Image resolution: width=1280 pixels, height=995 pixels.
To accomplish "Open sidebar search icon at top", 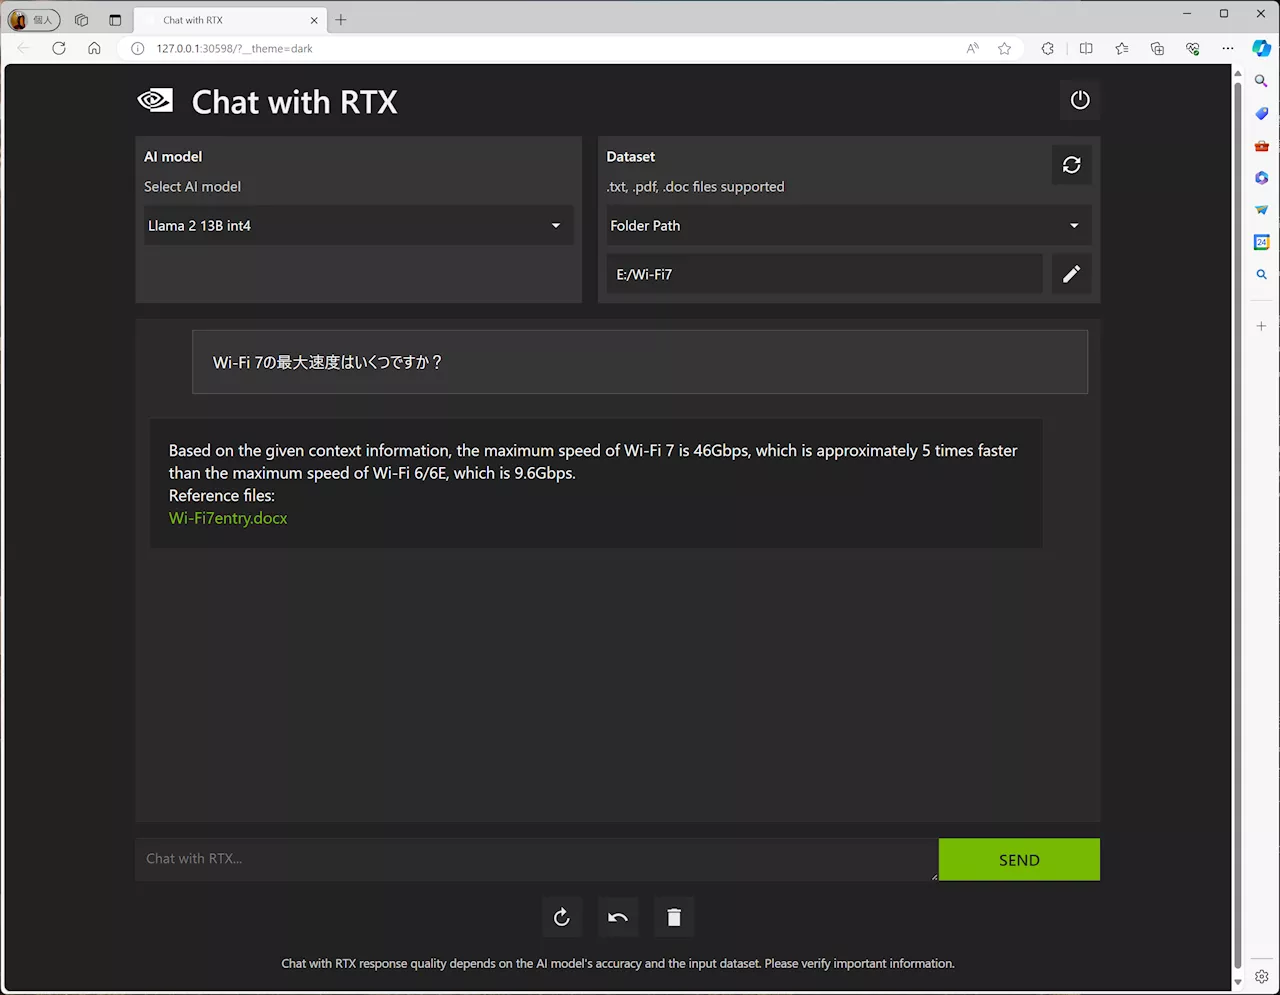I will pyautogui.click(x=1261, y=81).
